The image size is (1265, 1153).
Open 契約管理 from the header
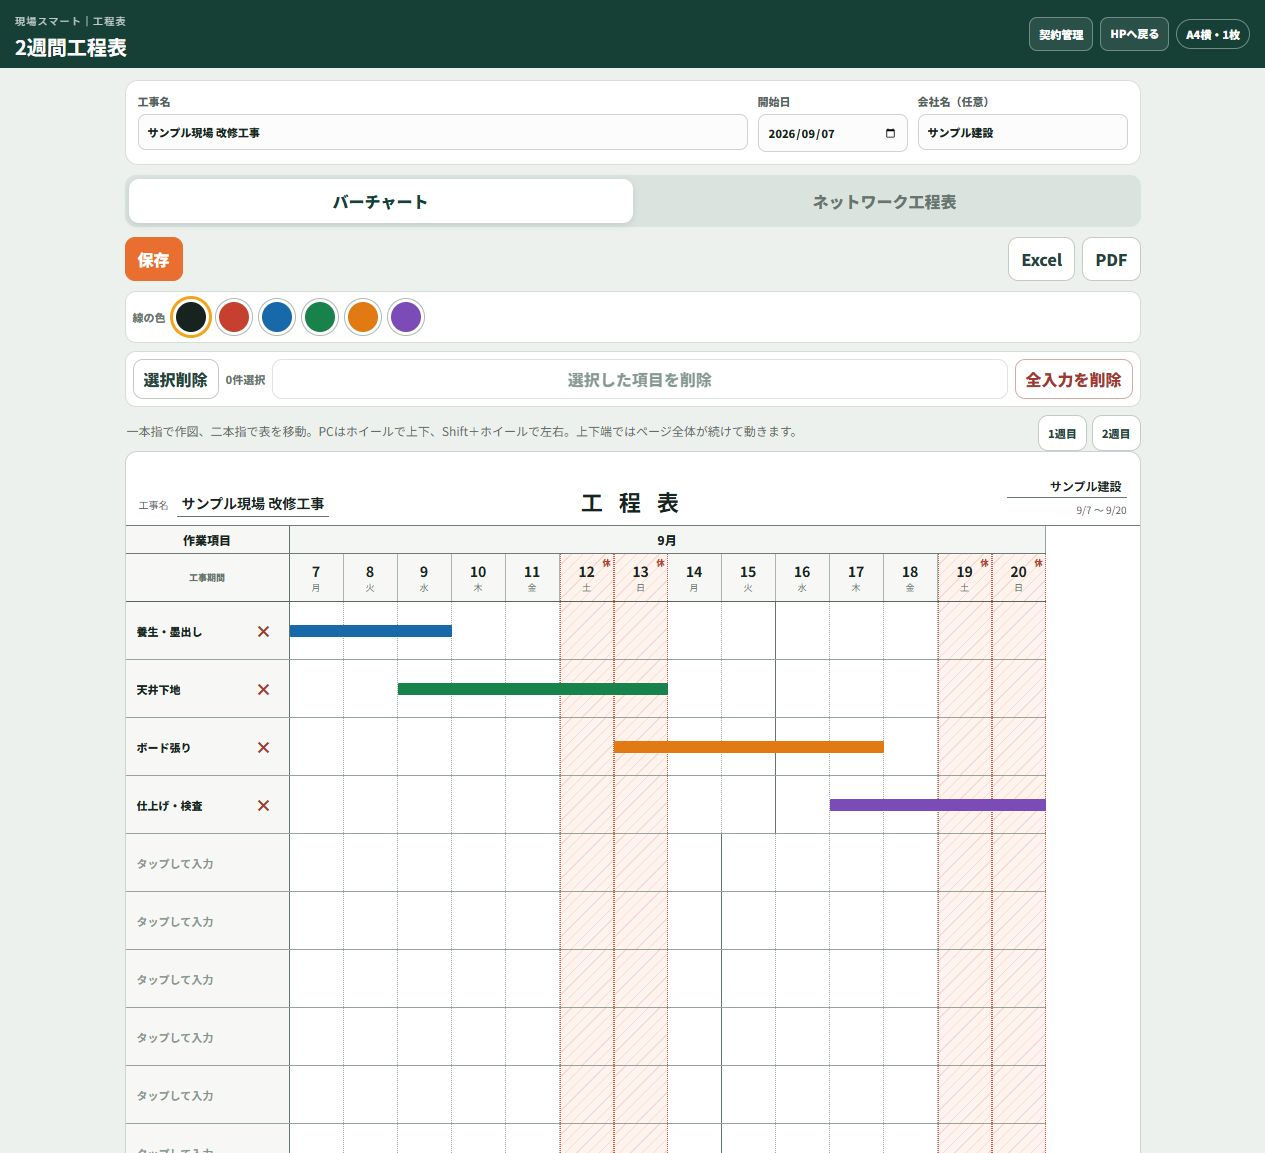point(1061,34)
